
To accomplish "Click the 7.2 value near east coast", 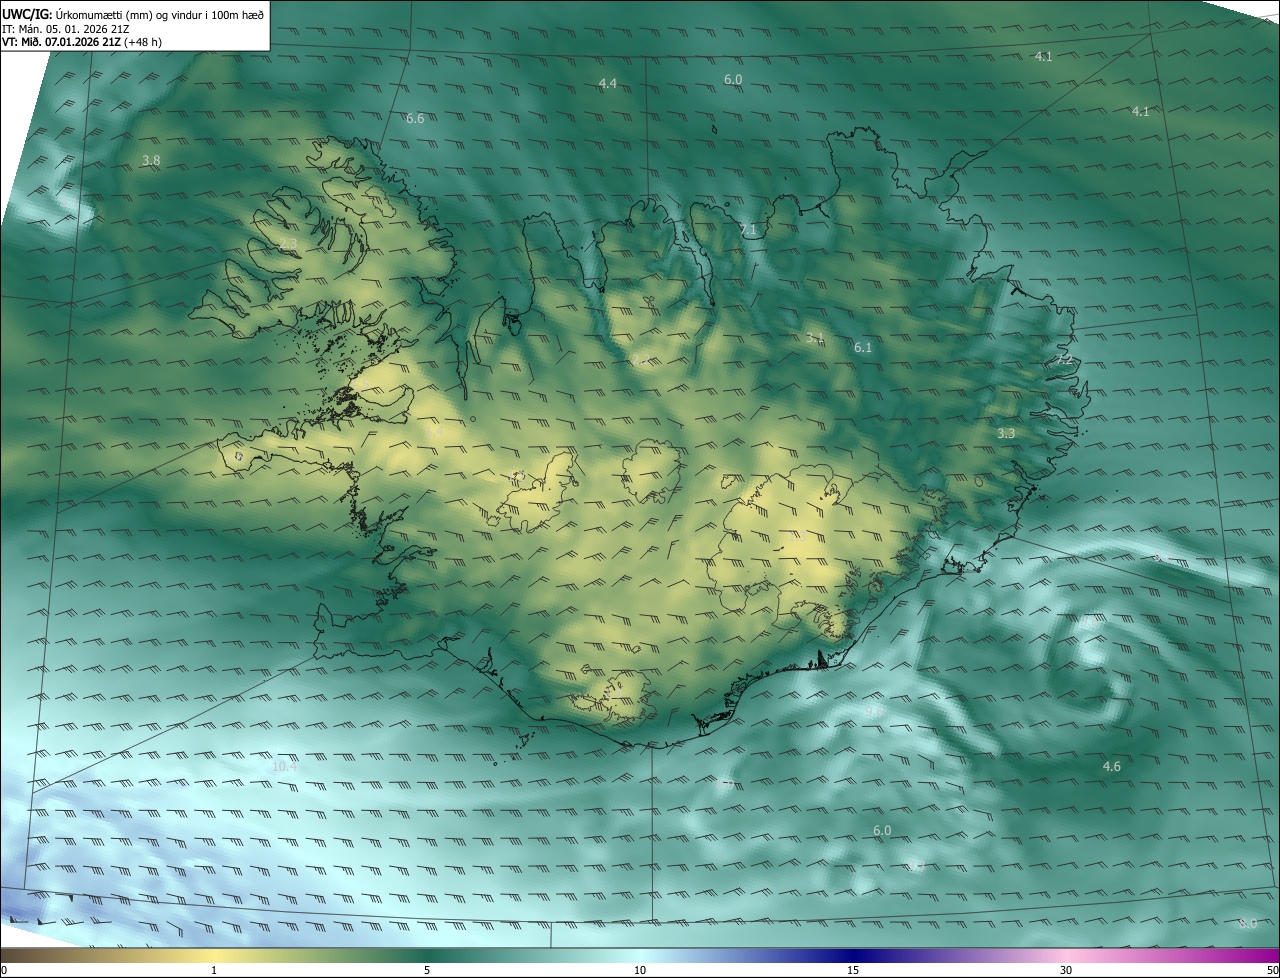I will tap(1064, 358).
